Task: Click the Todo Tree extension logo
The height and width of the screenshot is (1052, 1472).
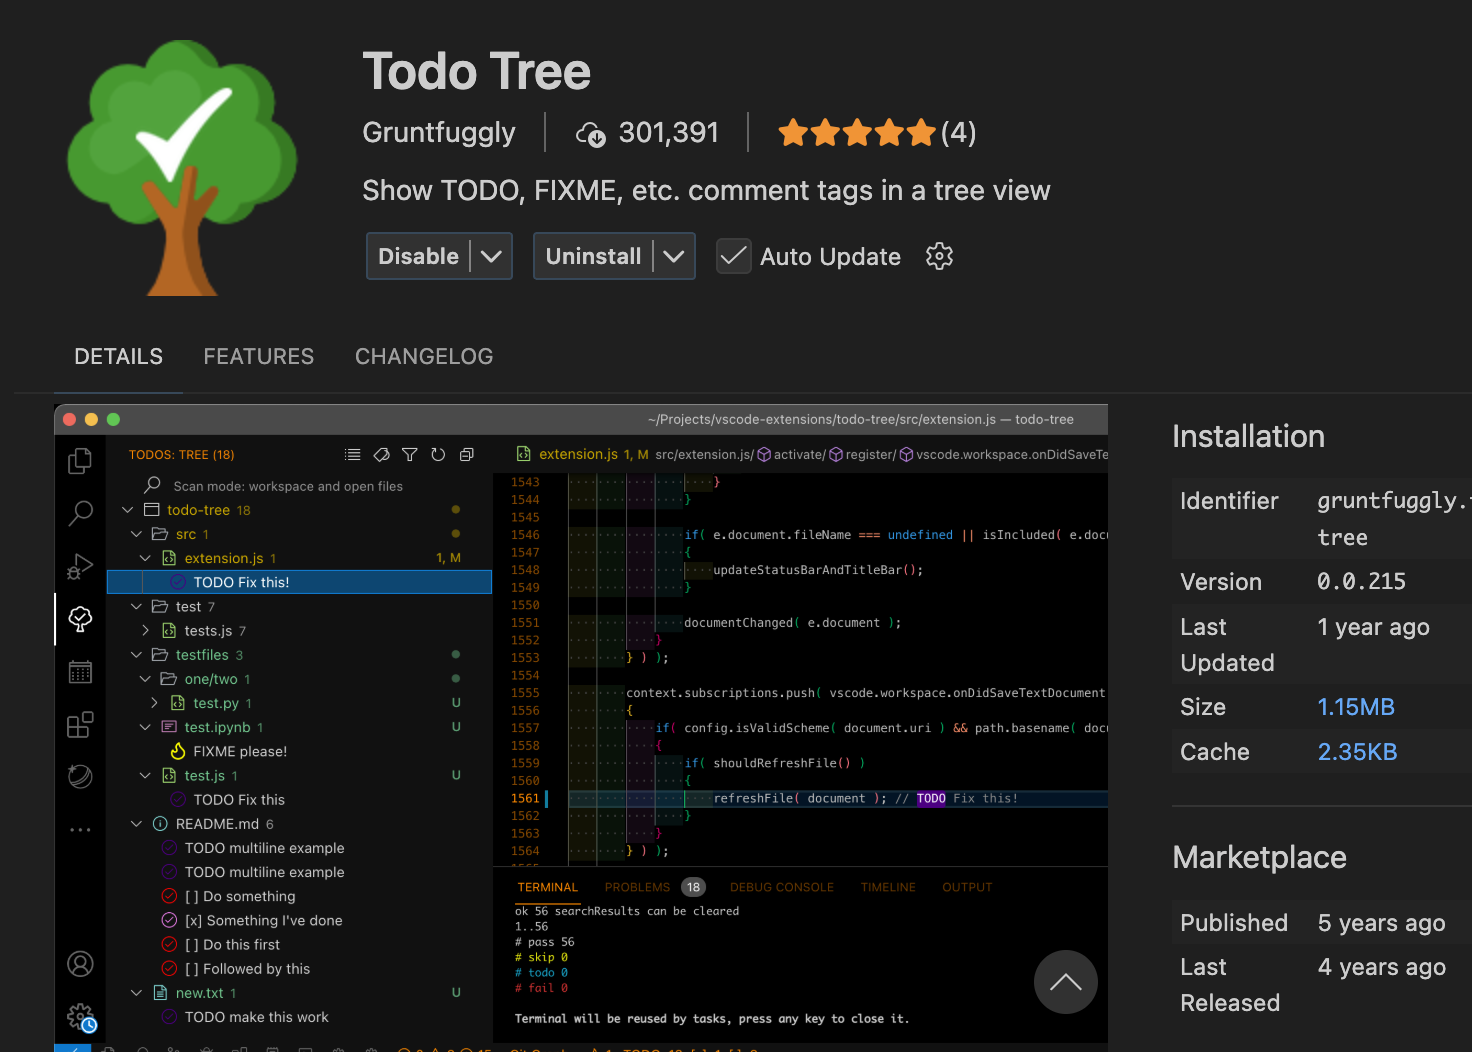Action: [x=182, y=168]
